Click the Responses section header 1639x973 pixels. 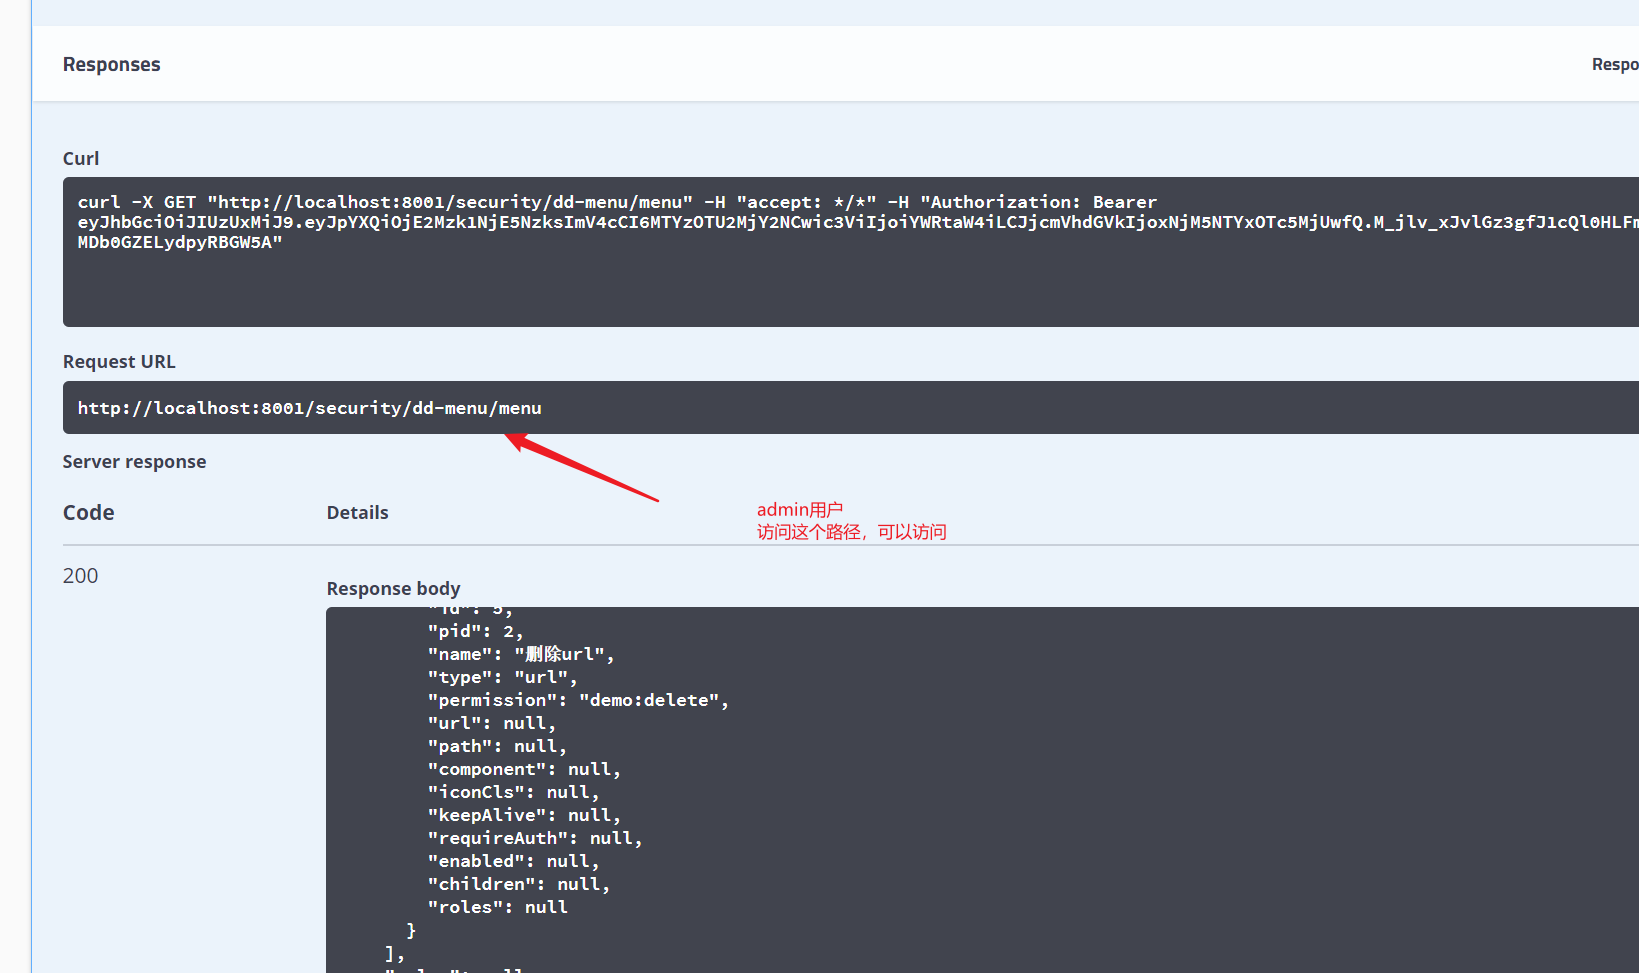[x=111, y=64]
